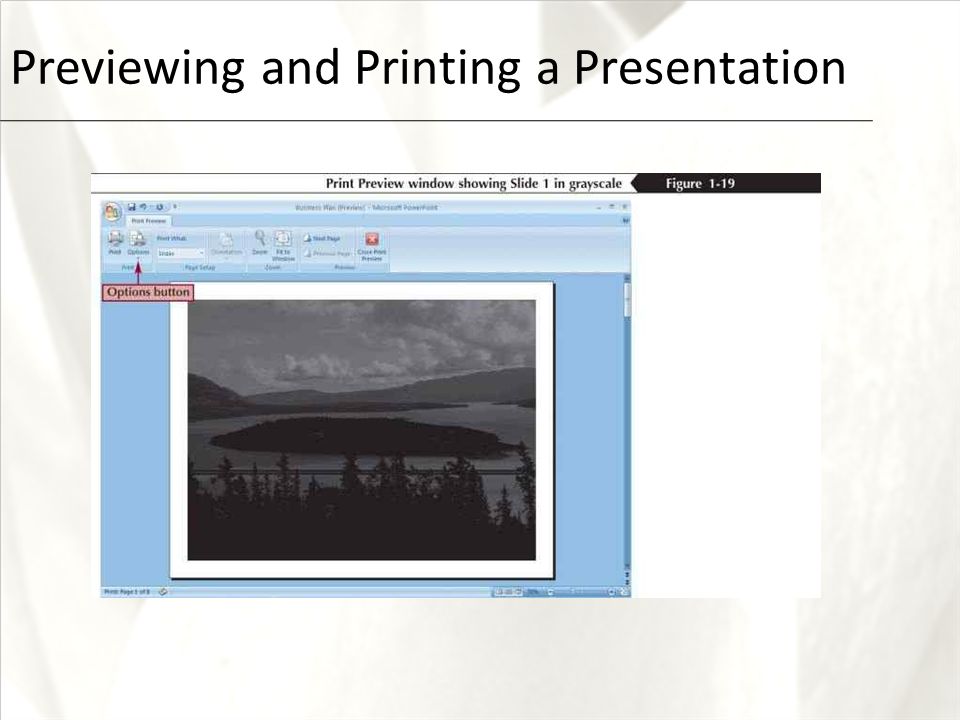Click the grayscale slide preview image
Image resolution: width=960 pixels, height=720 pixels.
coord(361,430)
